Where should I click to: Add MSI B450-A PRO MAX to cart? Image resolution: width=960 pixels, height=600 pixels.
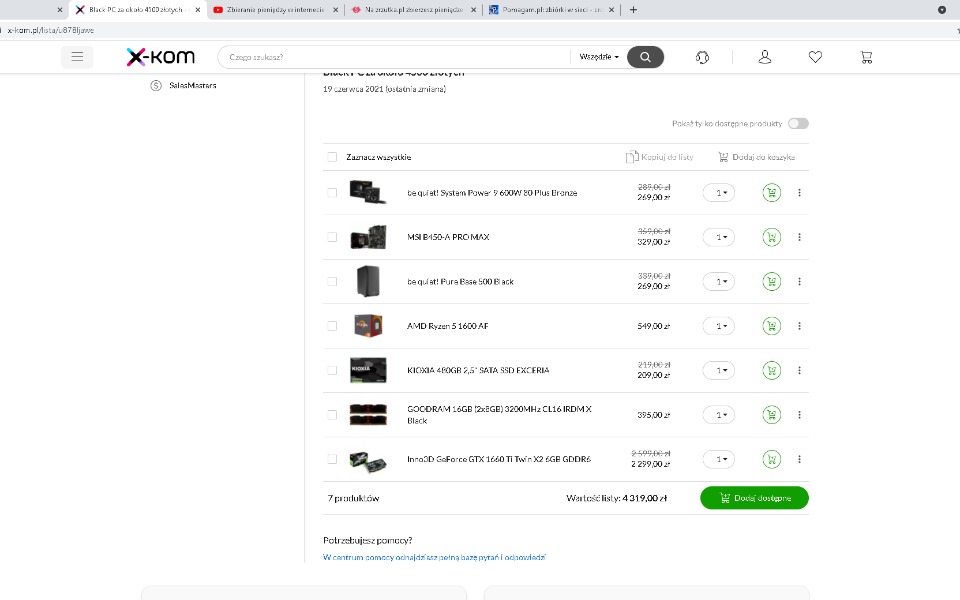[771, 237]
